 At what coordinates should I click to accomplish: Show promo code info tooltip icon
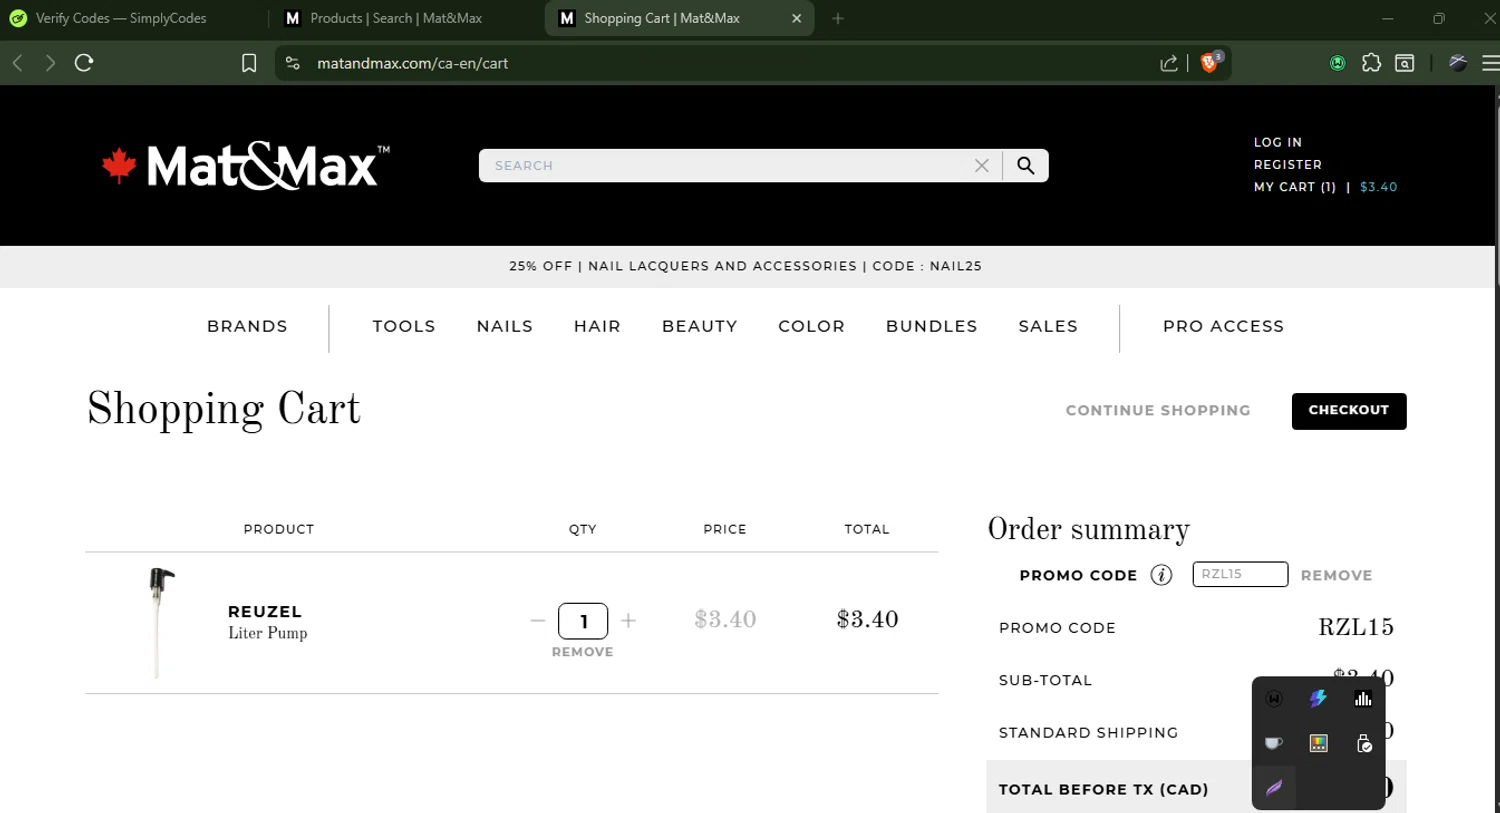click(1161, 575)
